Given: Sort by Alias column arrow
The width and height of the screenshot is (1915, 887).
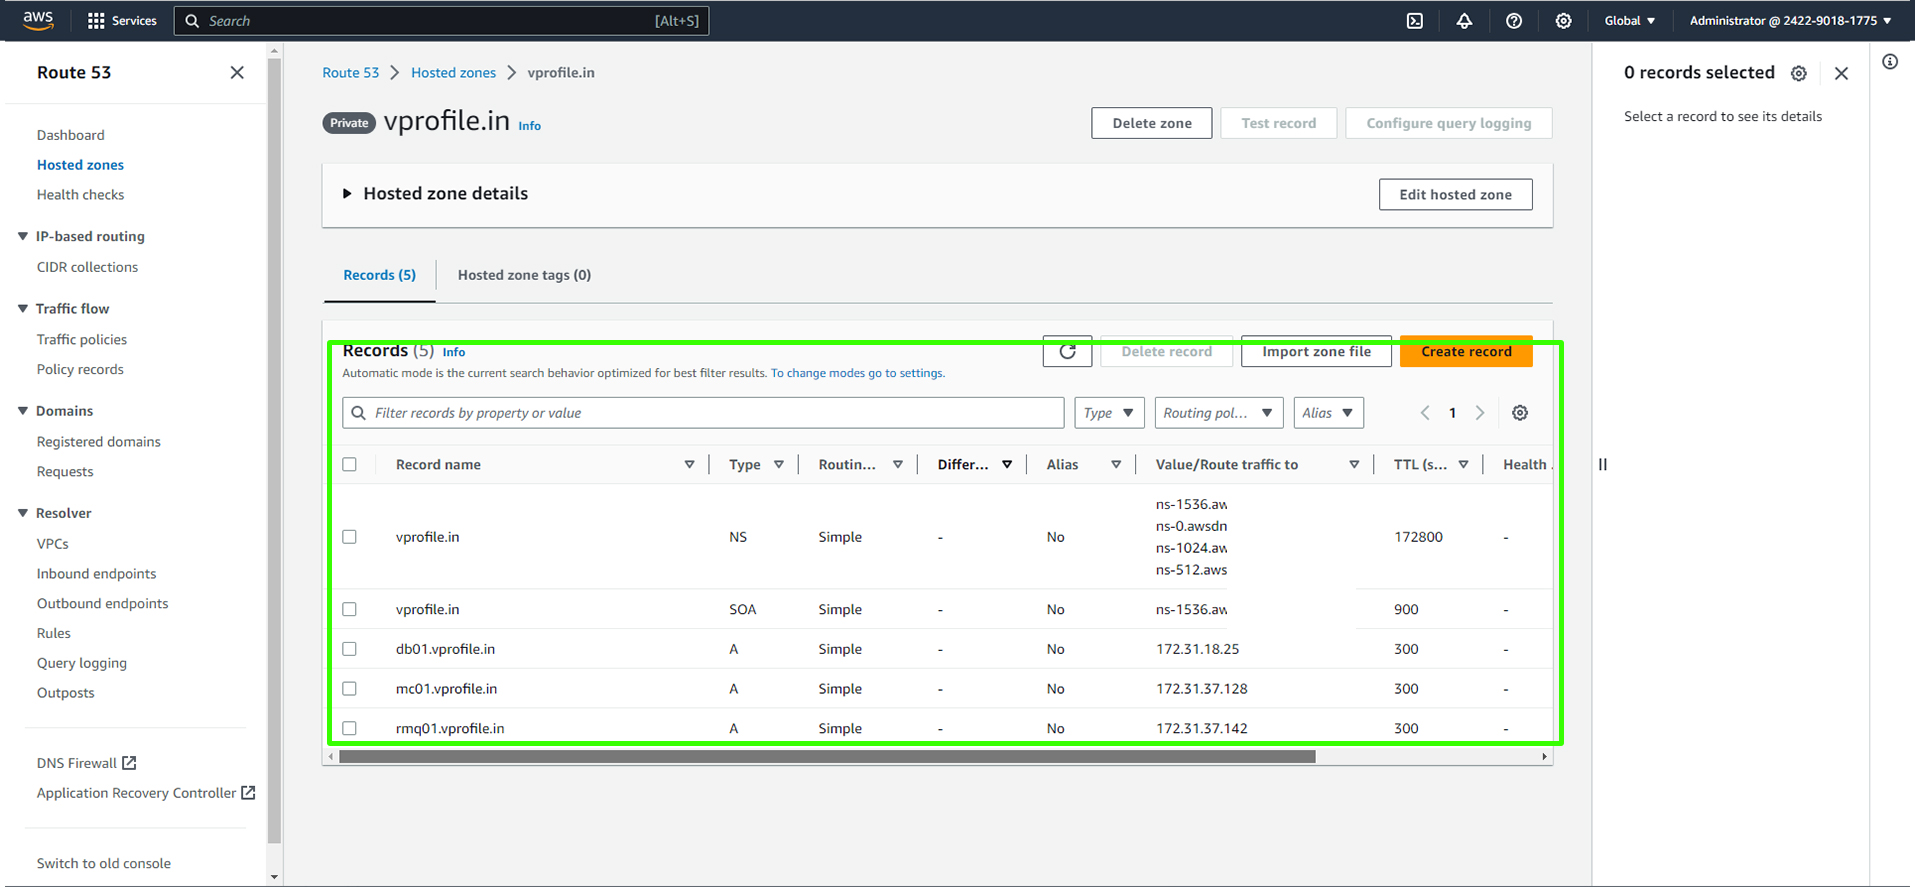Looking at the screenshot, I should coord(1116,464).
